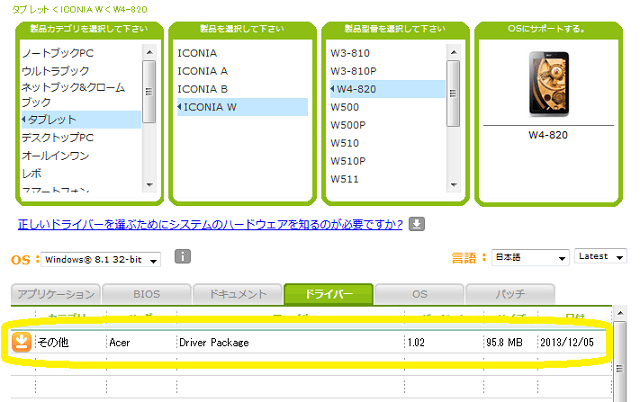640x402 pixels.
Task: Choose ICONIA B product line
Action: click(202, 89)
